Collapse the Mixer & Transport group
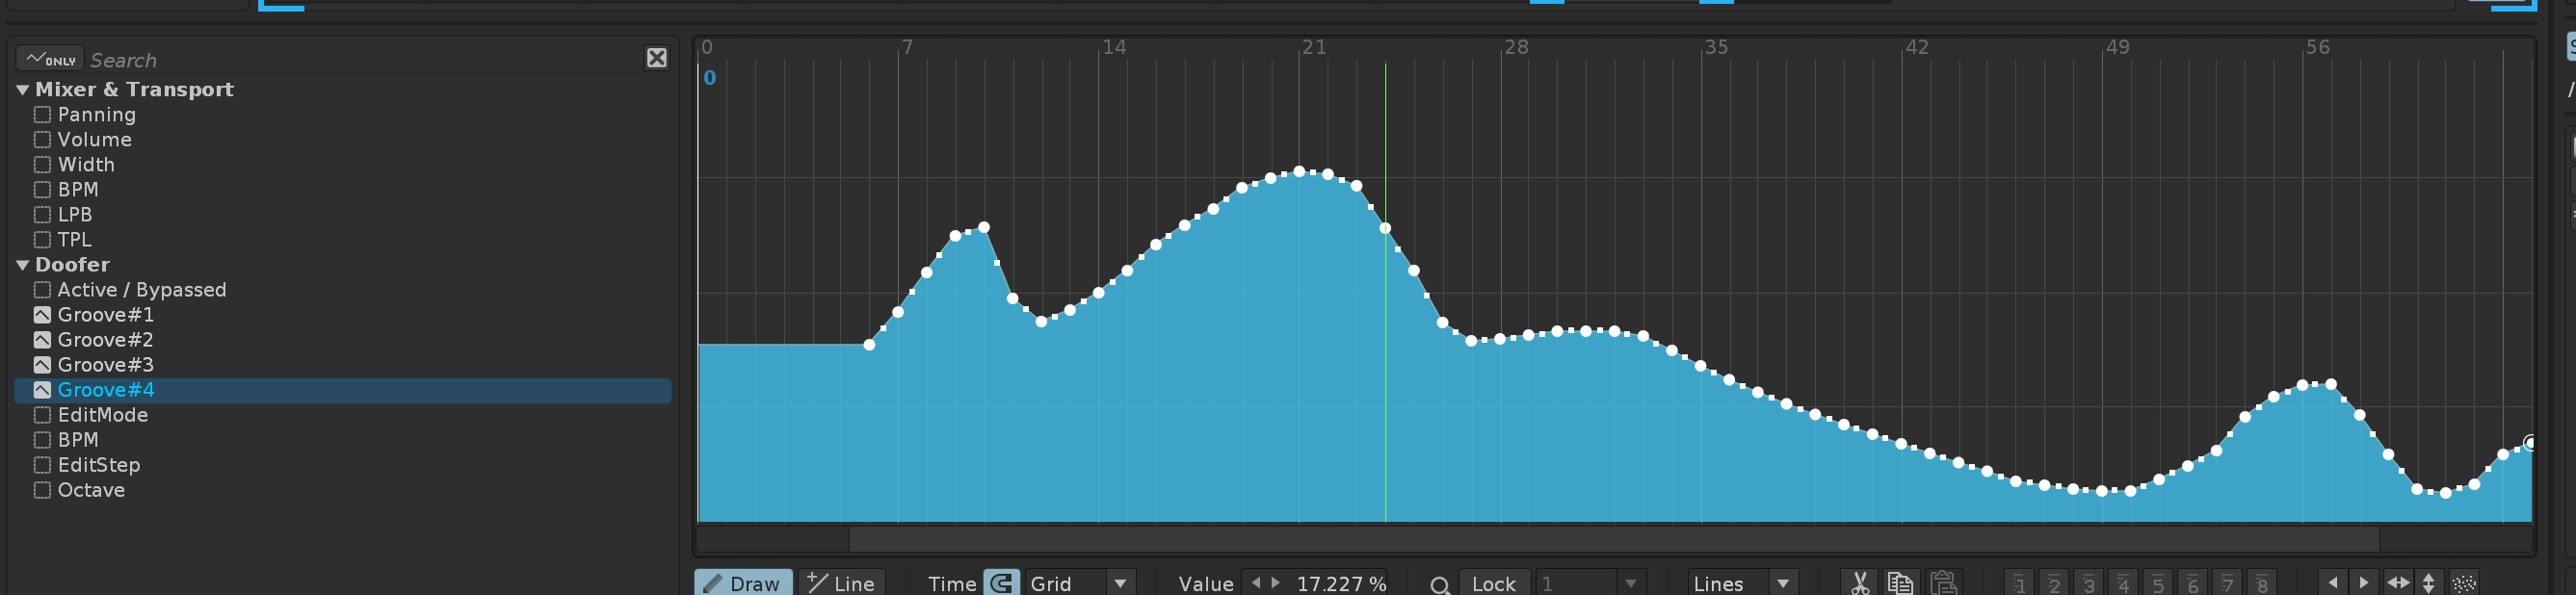 point(22,90)
